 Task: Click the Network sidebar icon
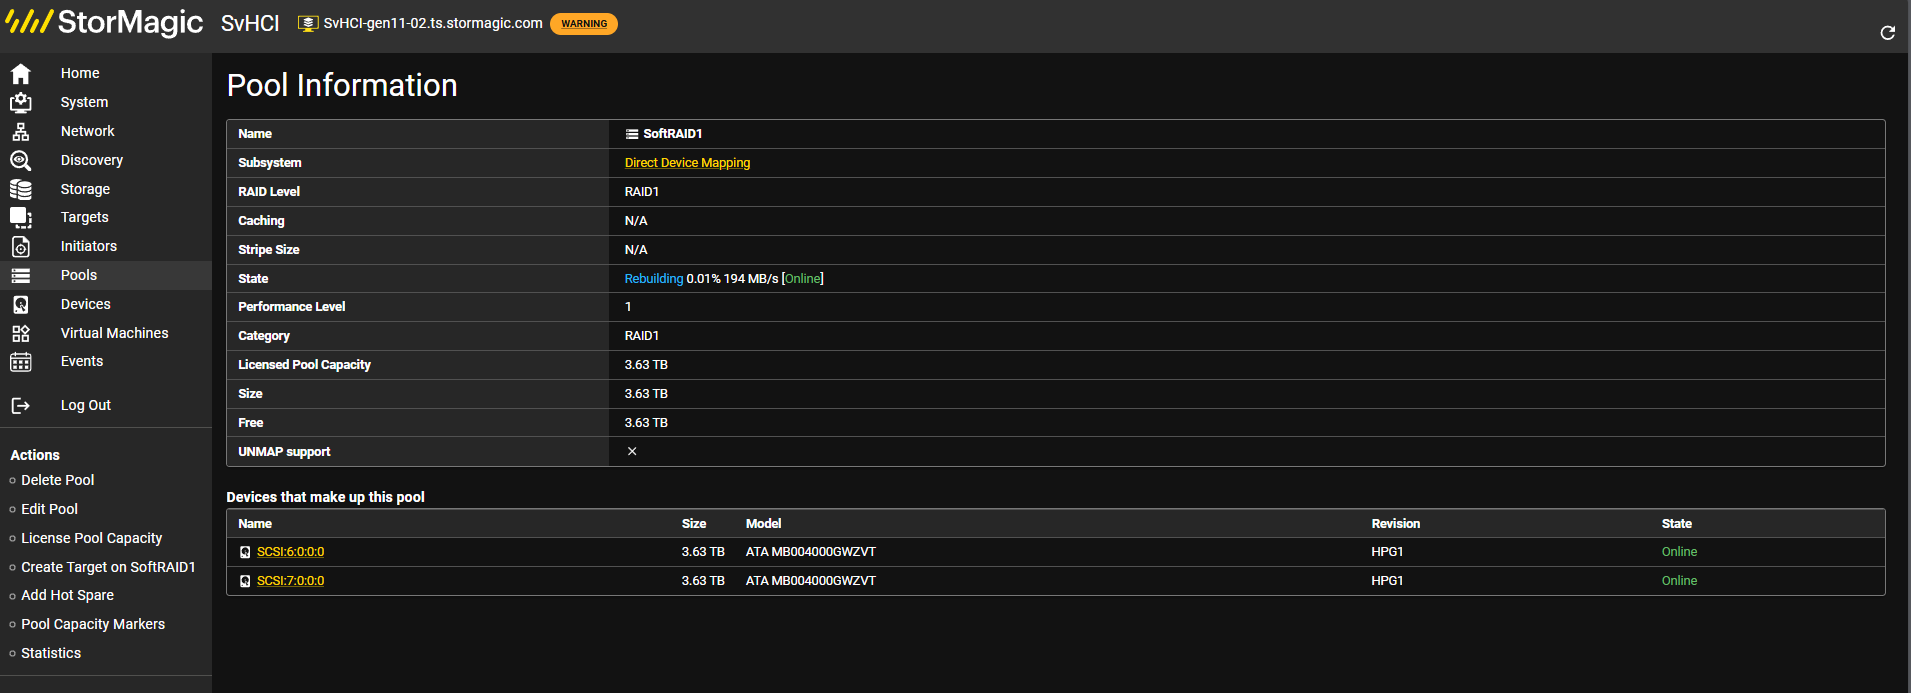pos(20,131)
